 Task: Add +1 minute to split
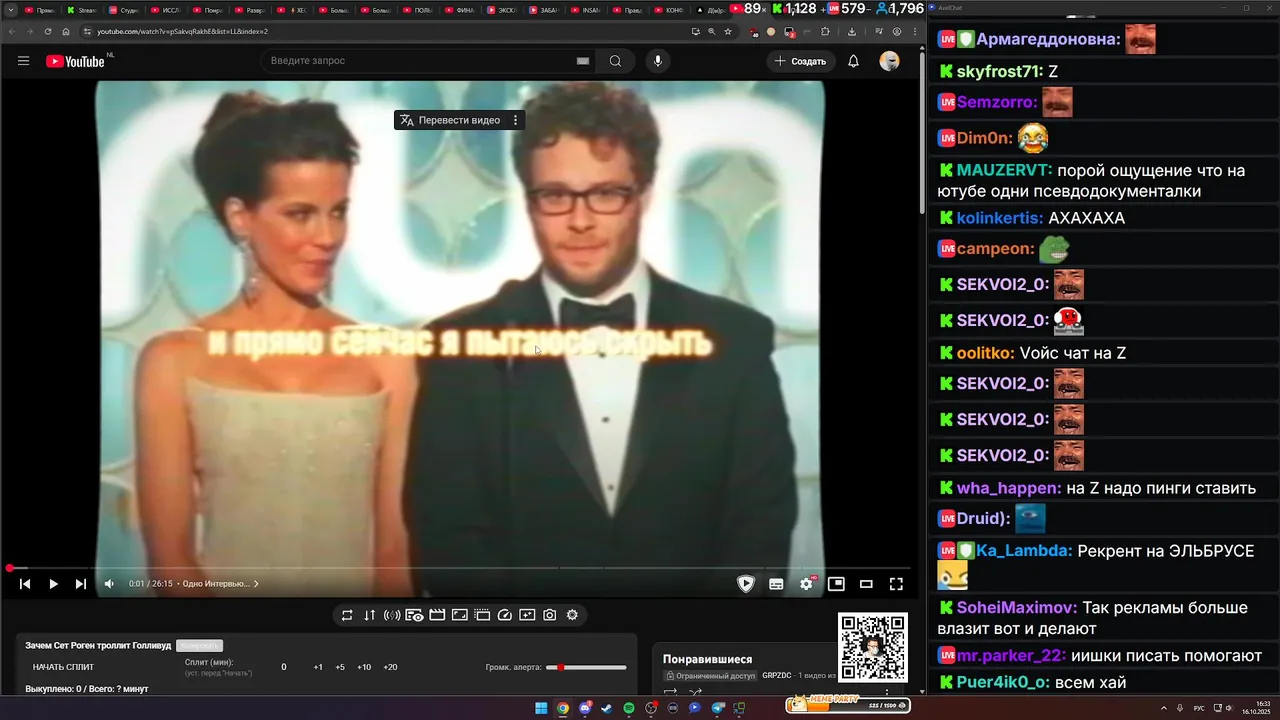(x=318, y=667)
